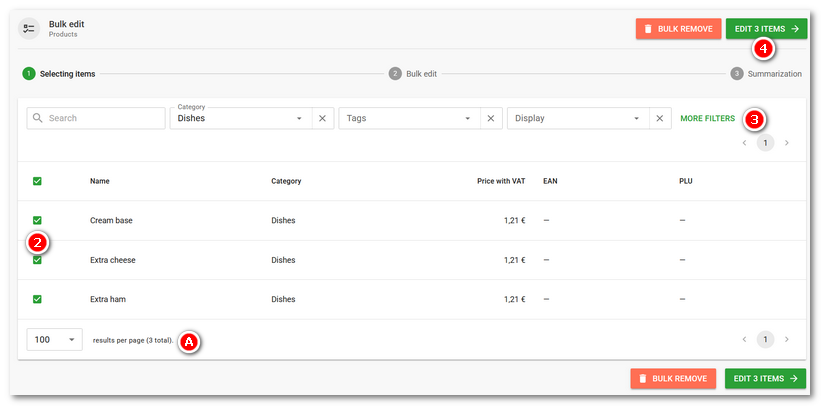Click into the Search input field
This screenshot has width=821, height=406.
point(96,118)
